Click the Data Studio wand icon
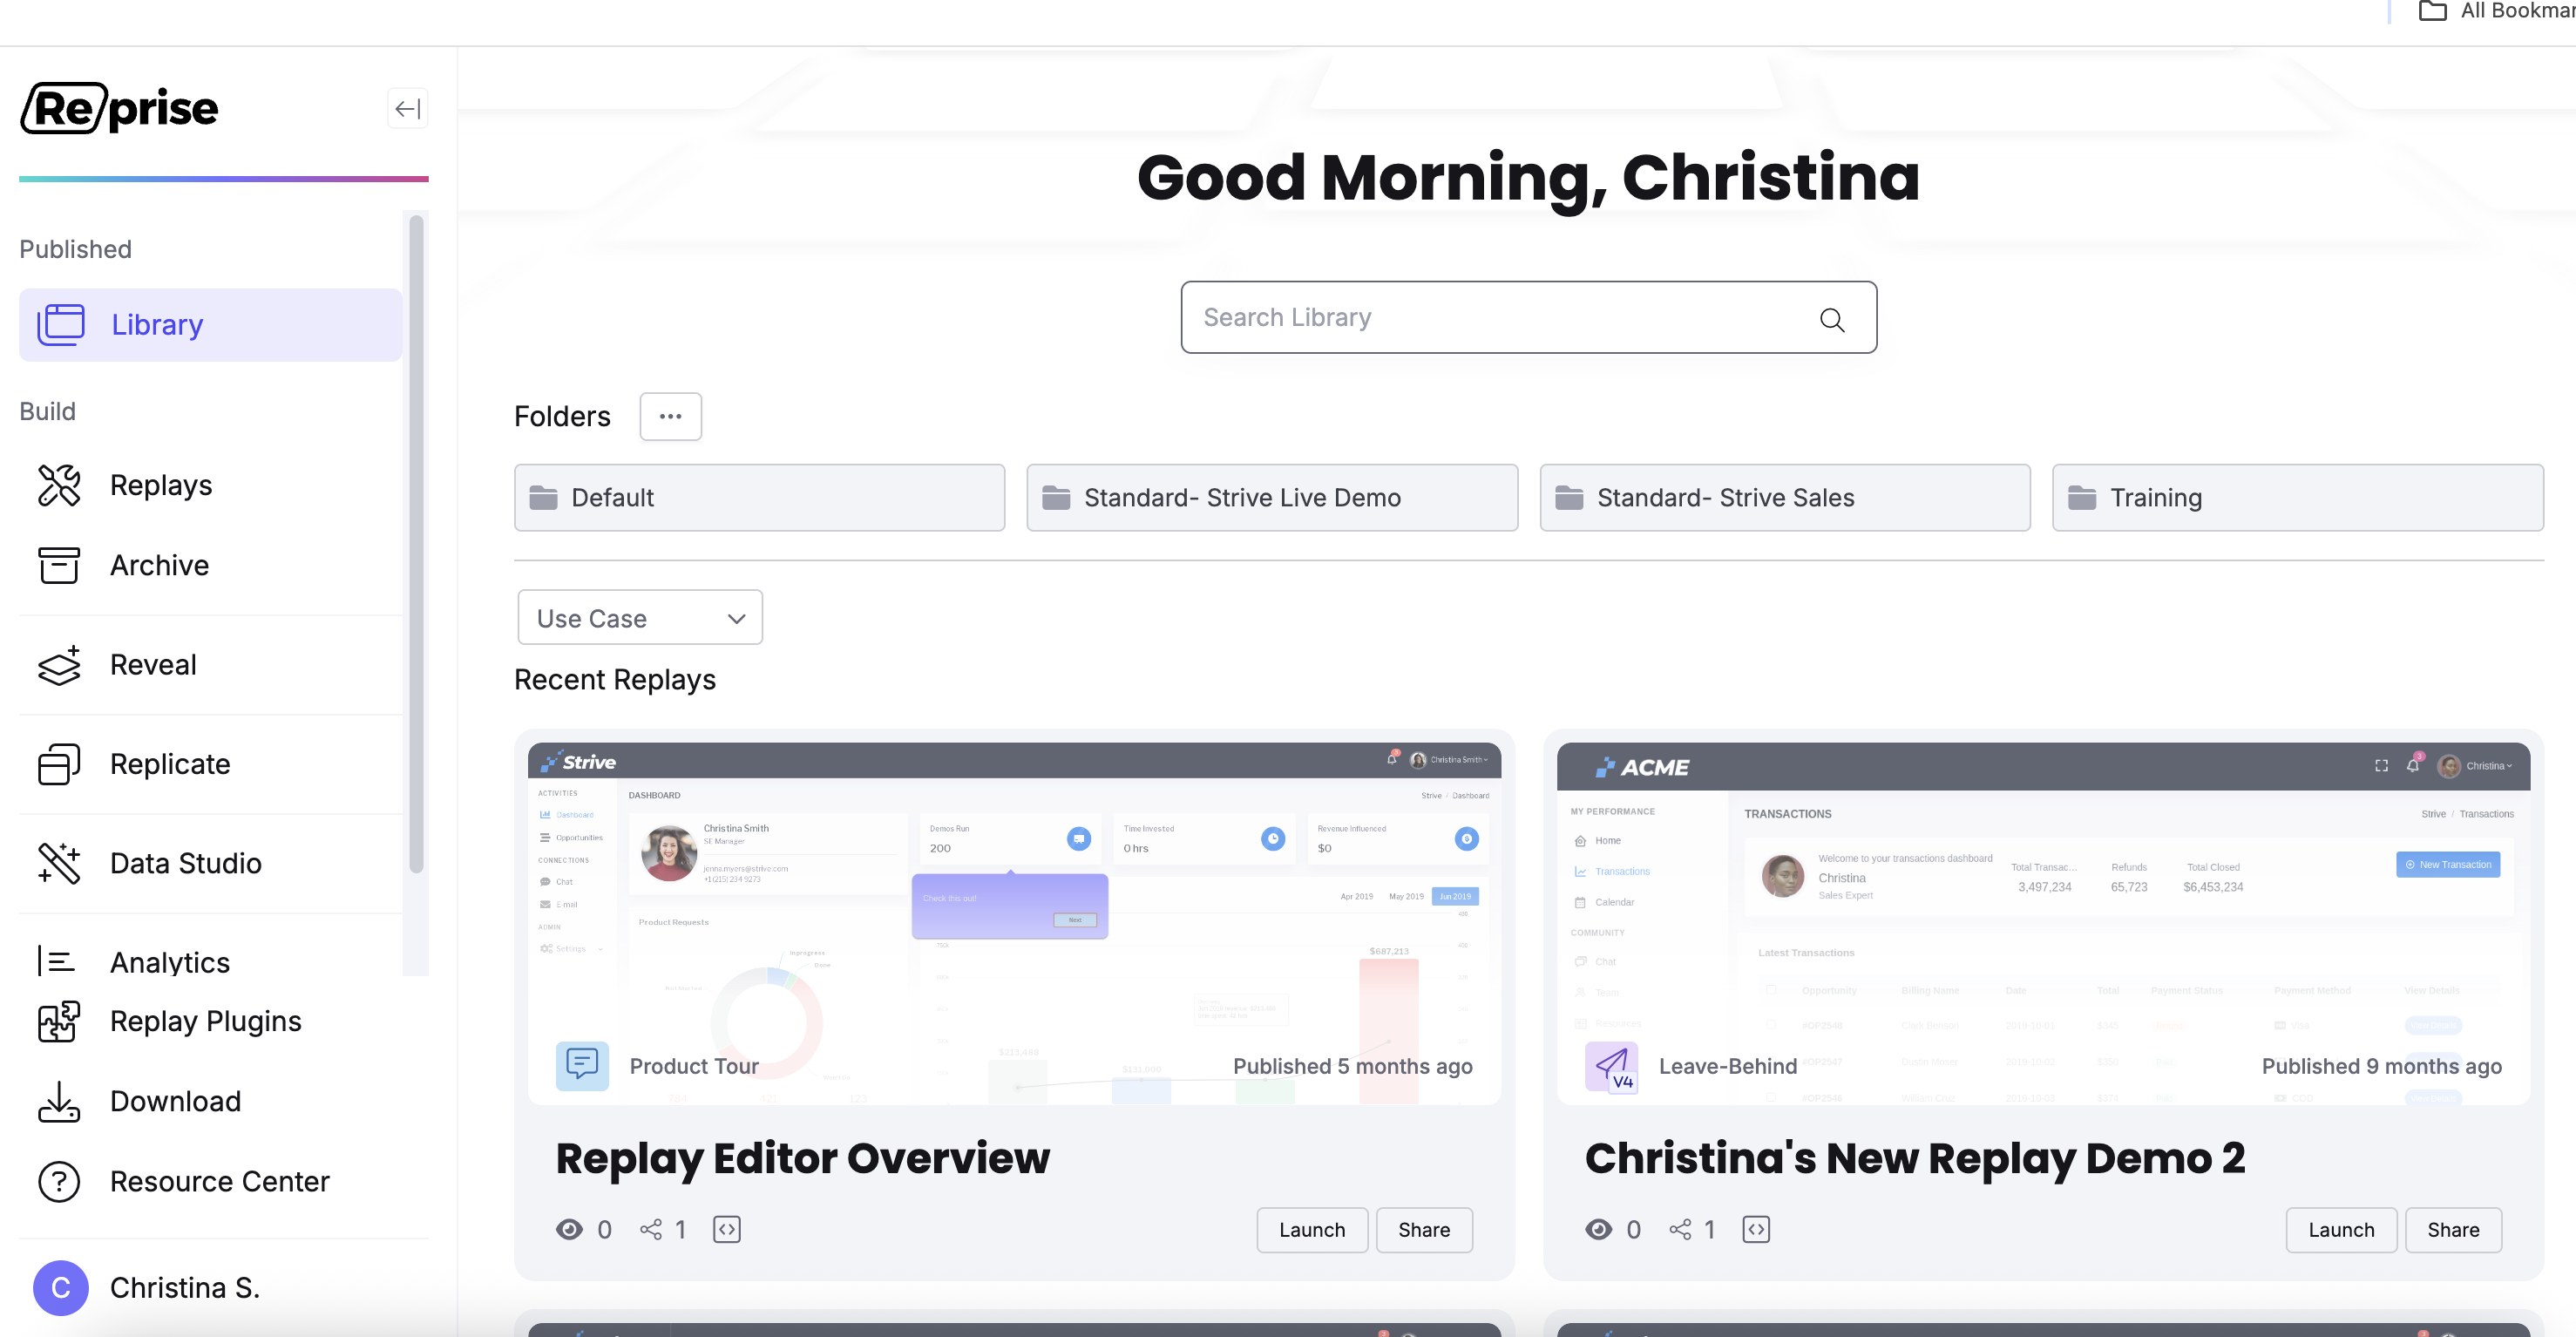Screen dimensions: 2576x1337 (59, 863)
